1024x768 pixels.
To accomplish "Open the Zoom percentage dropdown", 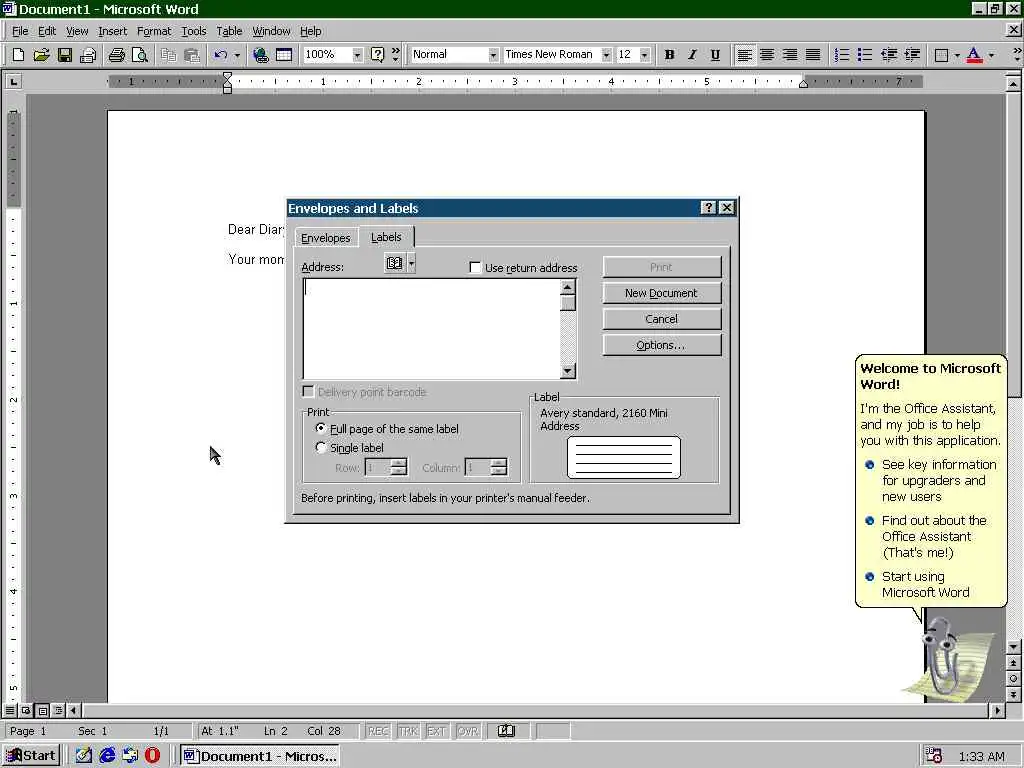I will pyautogui.click(x=357, y=55).
